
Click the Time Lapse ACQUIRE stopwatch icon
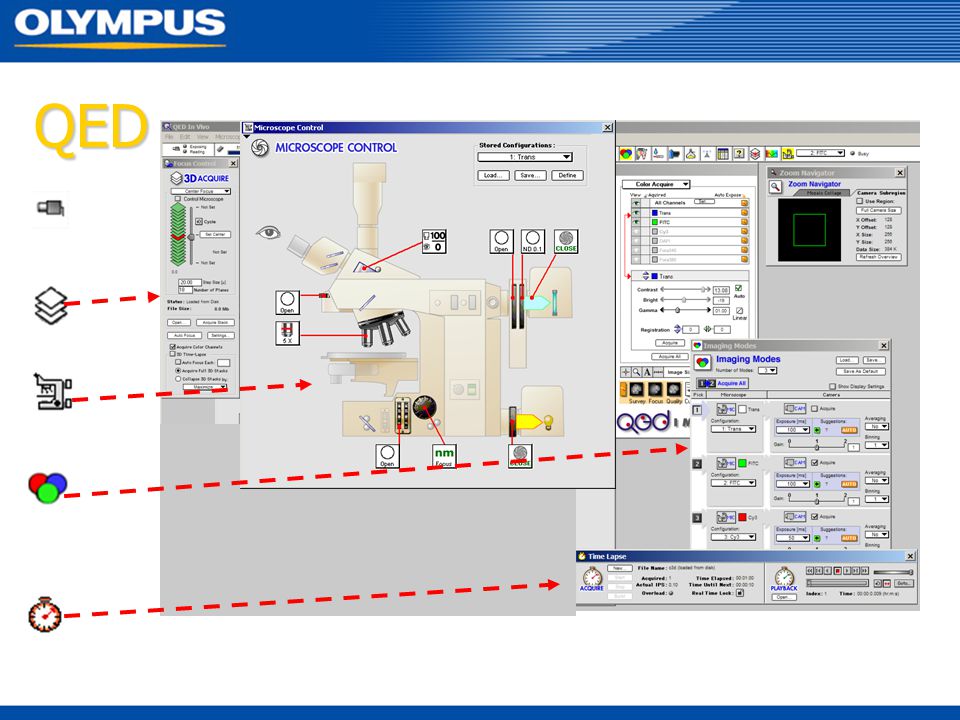point(591,579)
